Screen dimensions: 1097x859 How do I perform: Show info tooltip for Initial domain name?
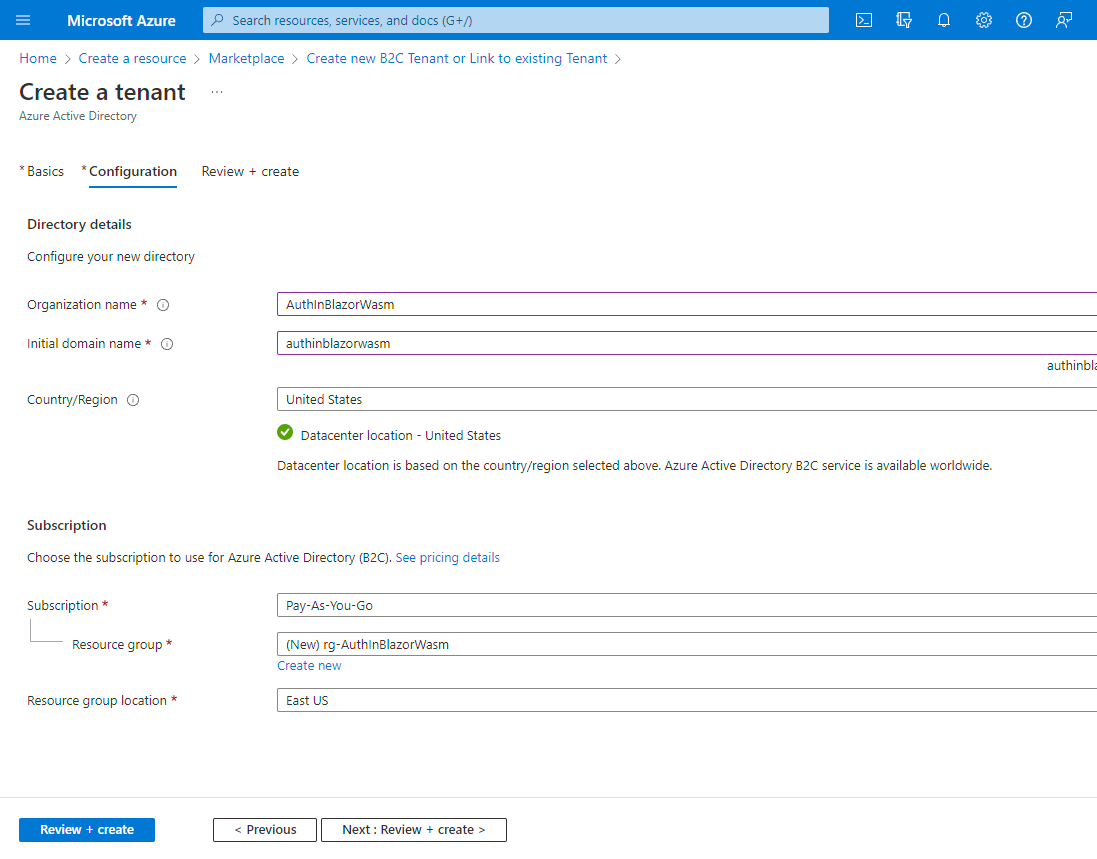pyautogui.click(x=167, y=344)
